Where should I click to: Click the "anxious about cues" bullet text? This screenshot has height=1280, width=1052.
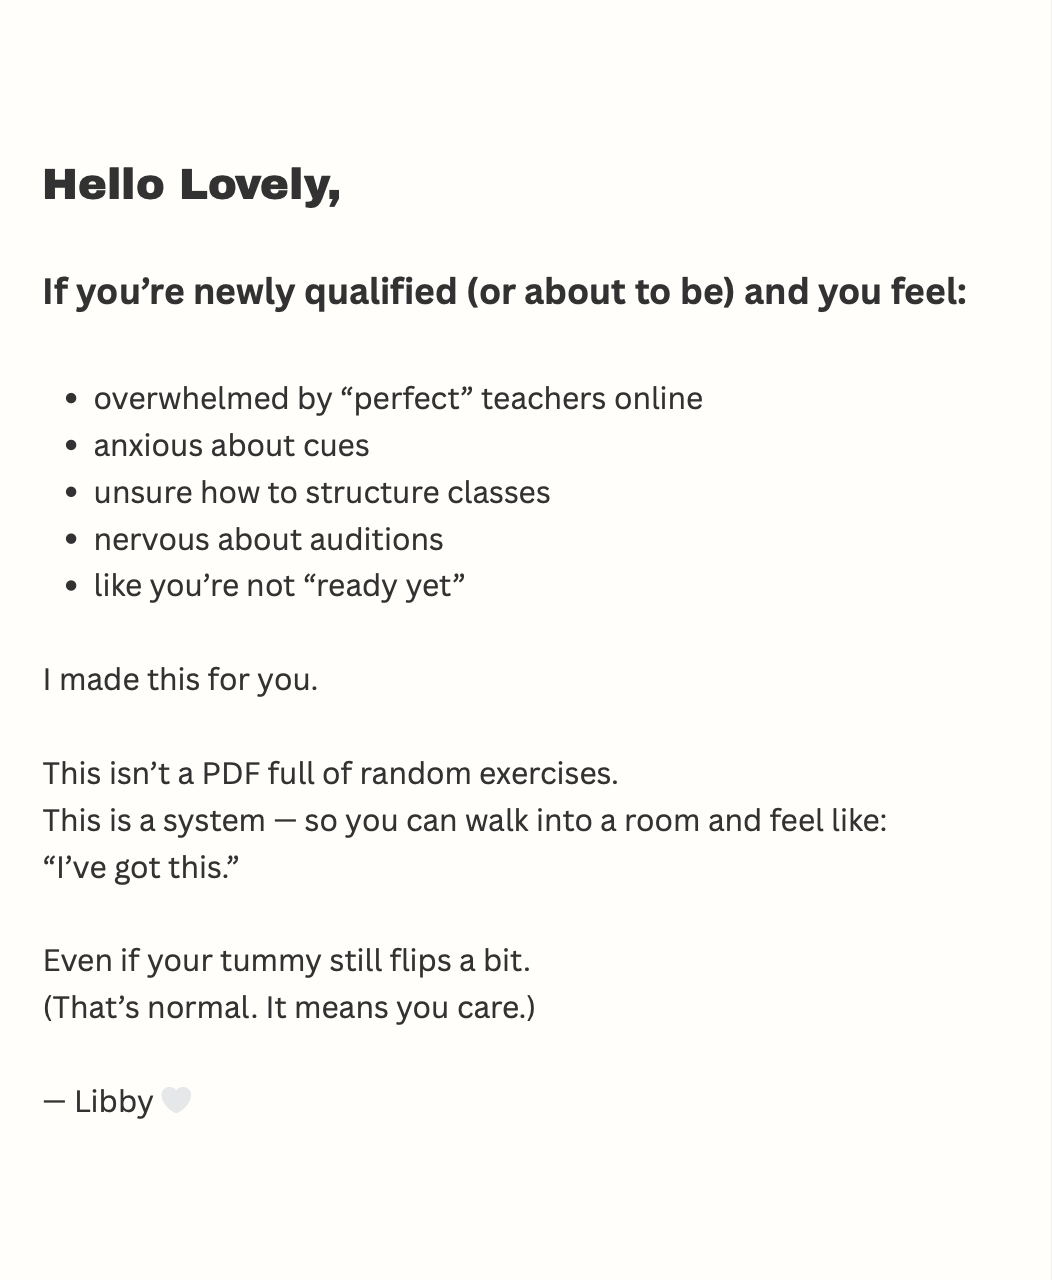[231, 445]
